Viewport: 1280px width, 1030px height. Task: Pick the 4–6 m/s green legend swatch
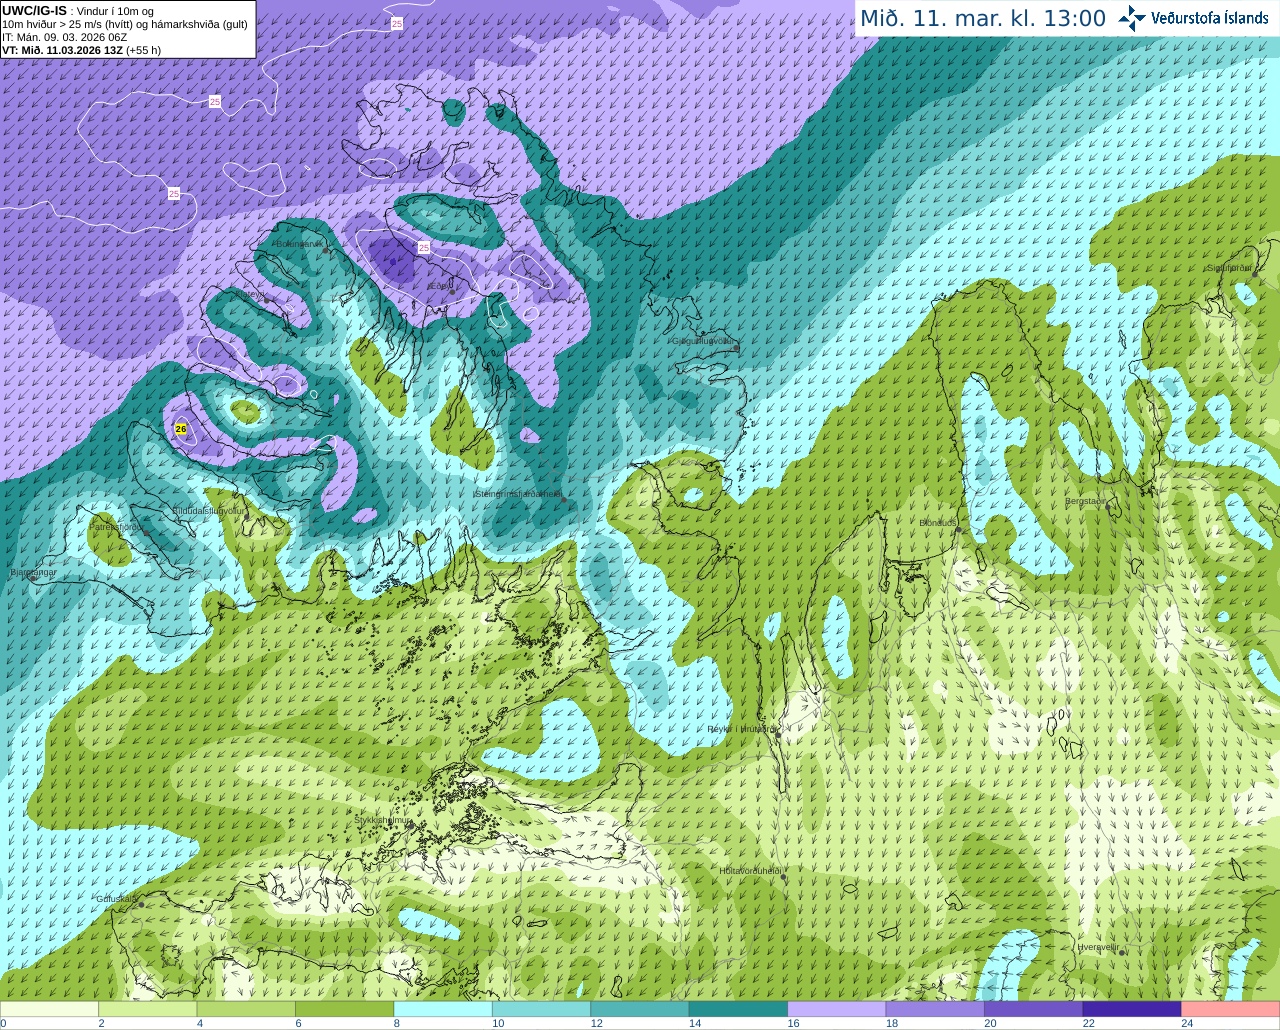246,1009
